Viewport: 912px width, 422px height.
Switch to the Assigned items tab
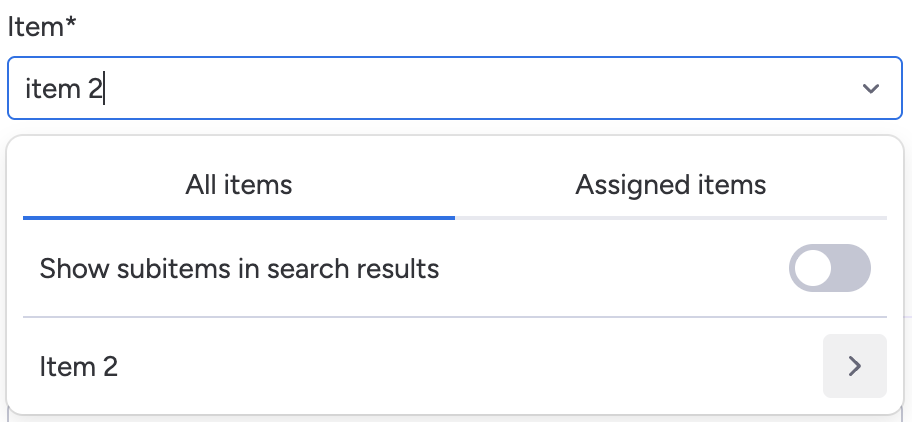click(x=670, y=185)
